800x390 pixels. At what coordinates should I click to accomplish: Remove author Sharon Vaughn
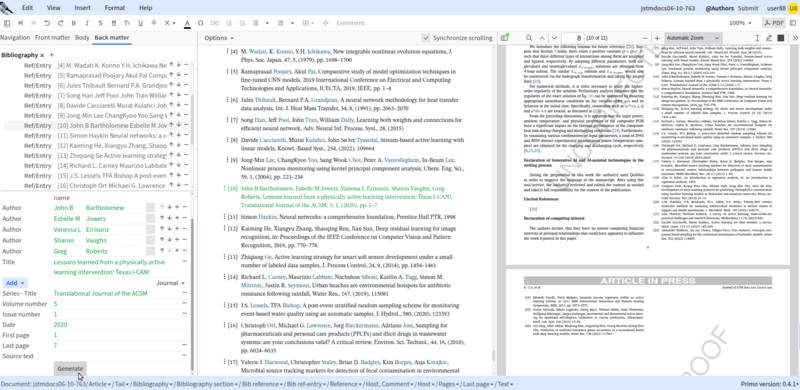point(184,240)
